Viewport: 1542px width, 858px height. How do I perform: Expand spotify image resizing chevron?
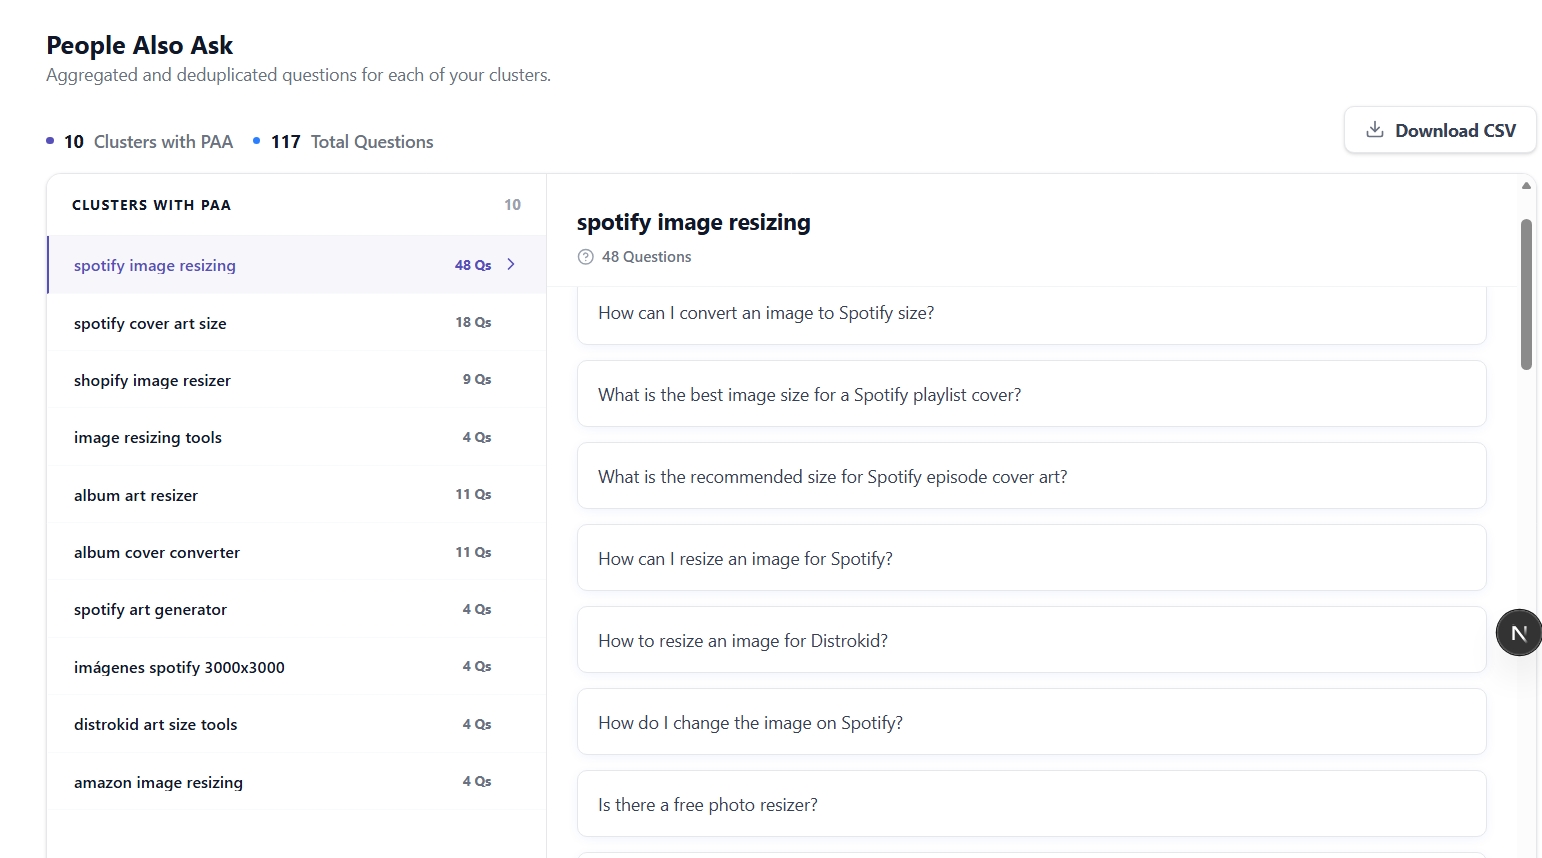pyautogui.click(x=511, y=265)
